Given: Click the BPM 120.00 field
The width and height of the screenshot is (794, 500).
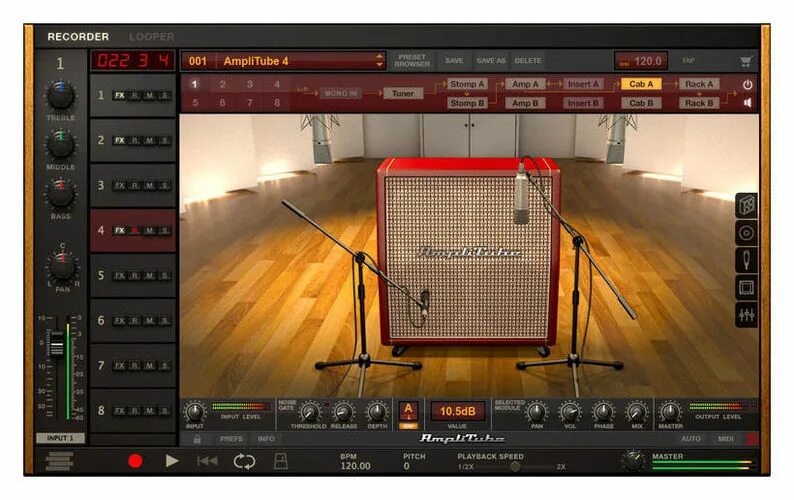Looking at the screenshot, I should pos(355,461).
